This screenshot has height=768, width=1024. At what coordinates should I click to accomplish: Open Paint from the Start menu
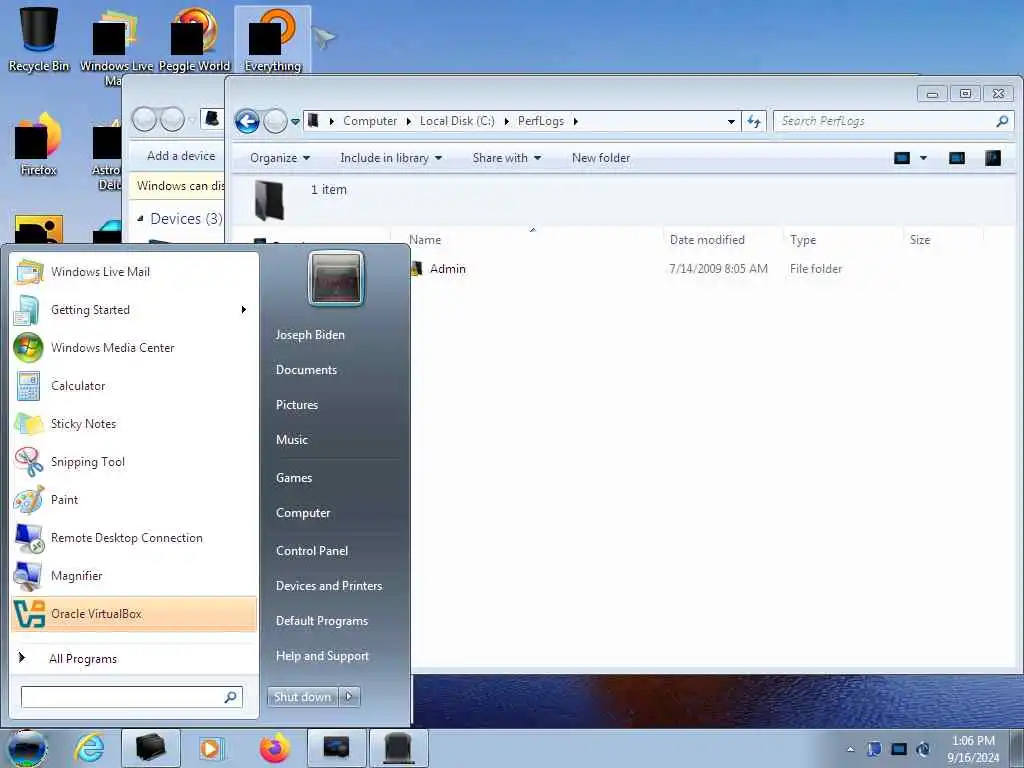click(134, 500)
